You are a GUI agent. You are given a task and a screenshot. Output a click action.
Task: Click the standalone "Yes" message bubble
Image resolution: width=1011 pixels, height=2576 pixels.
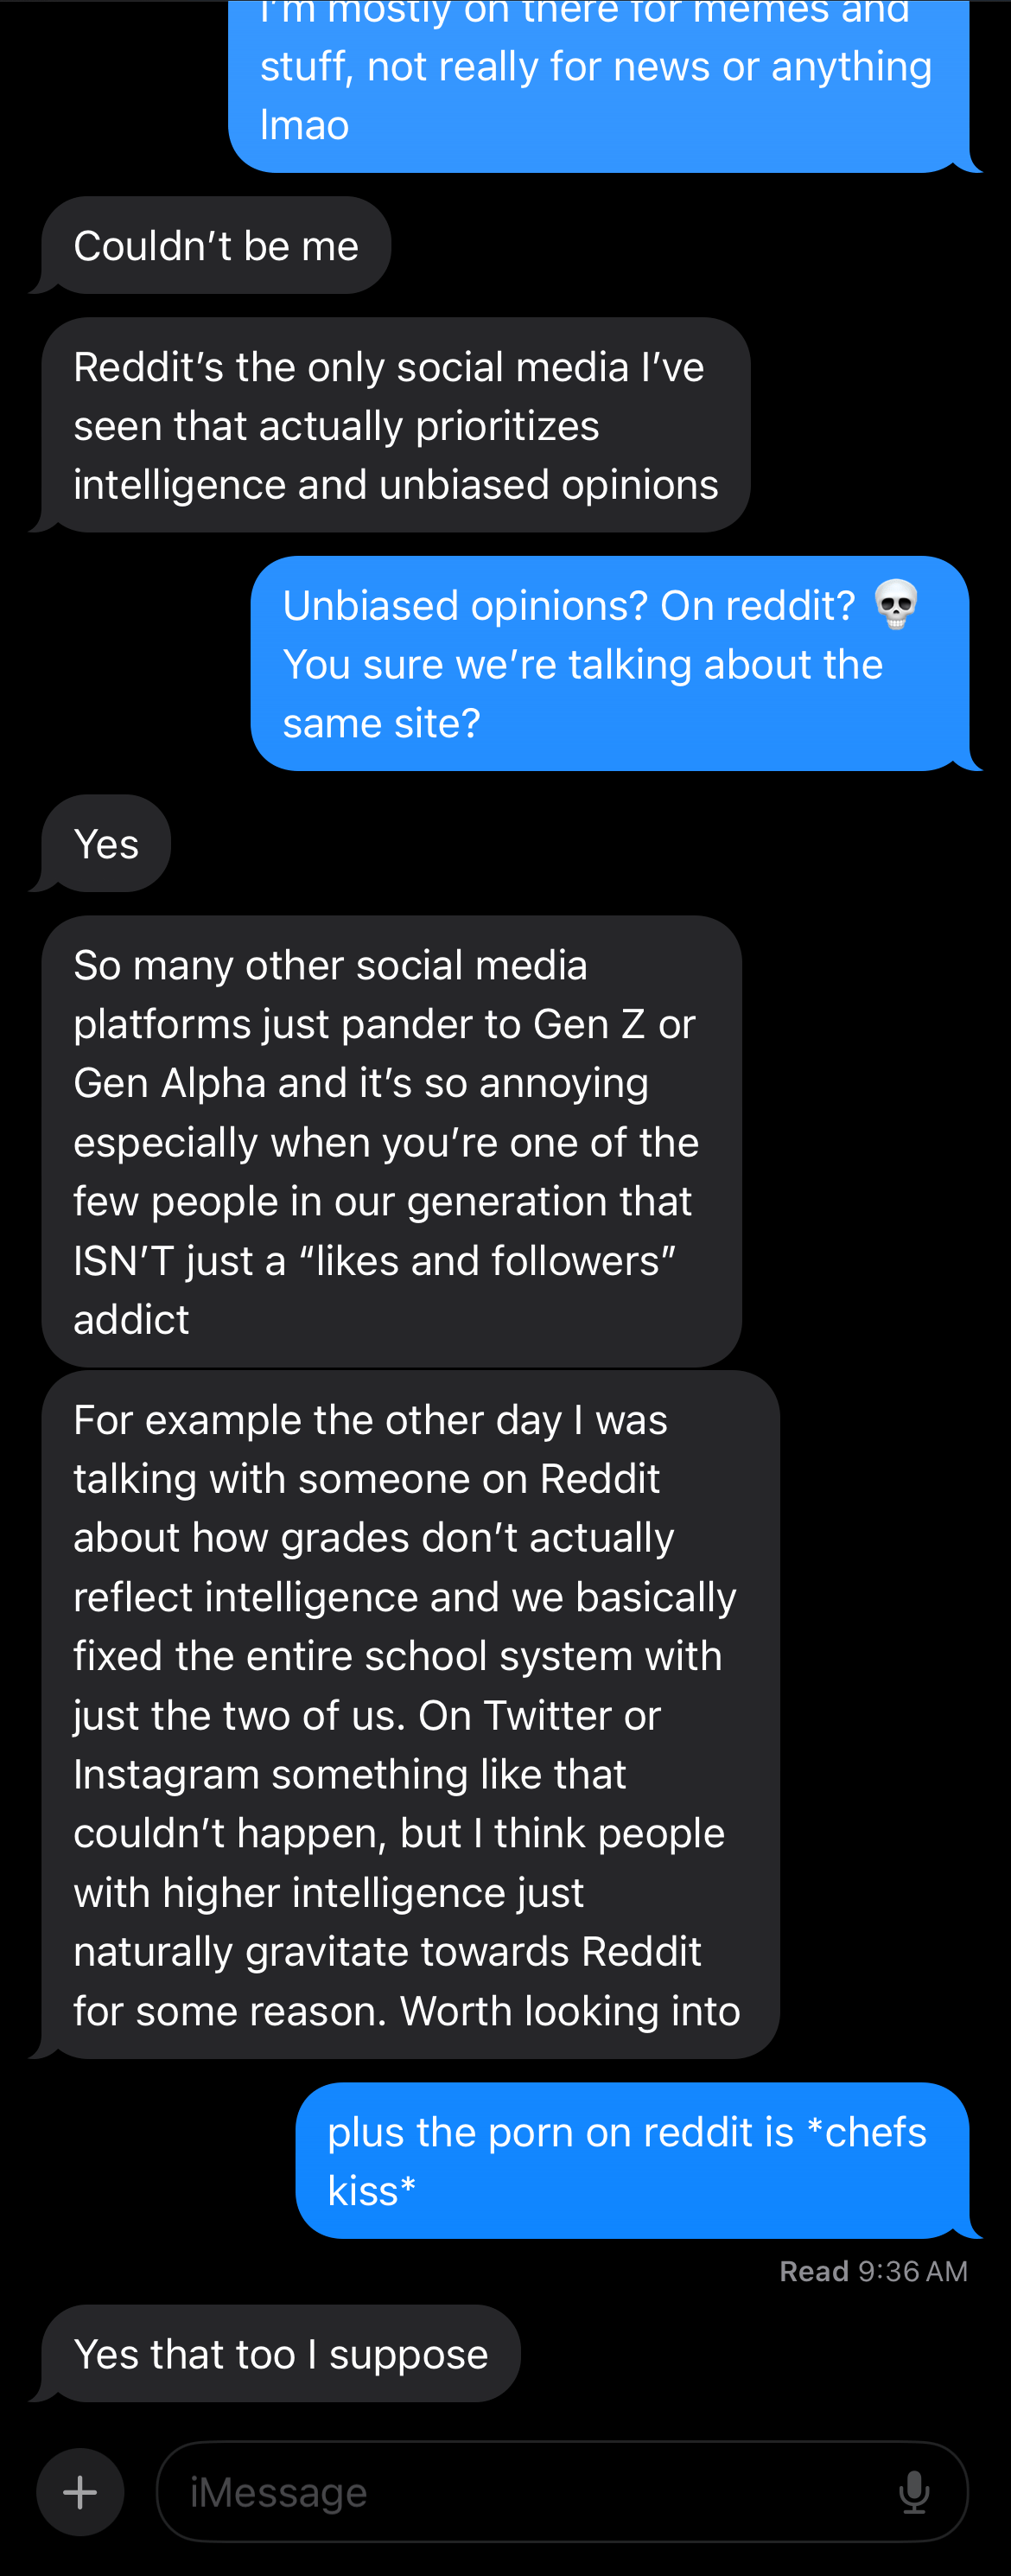click(x=106, y=844)
